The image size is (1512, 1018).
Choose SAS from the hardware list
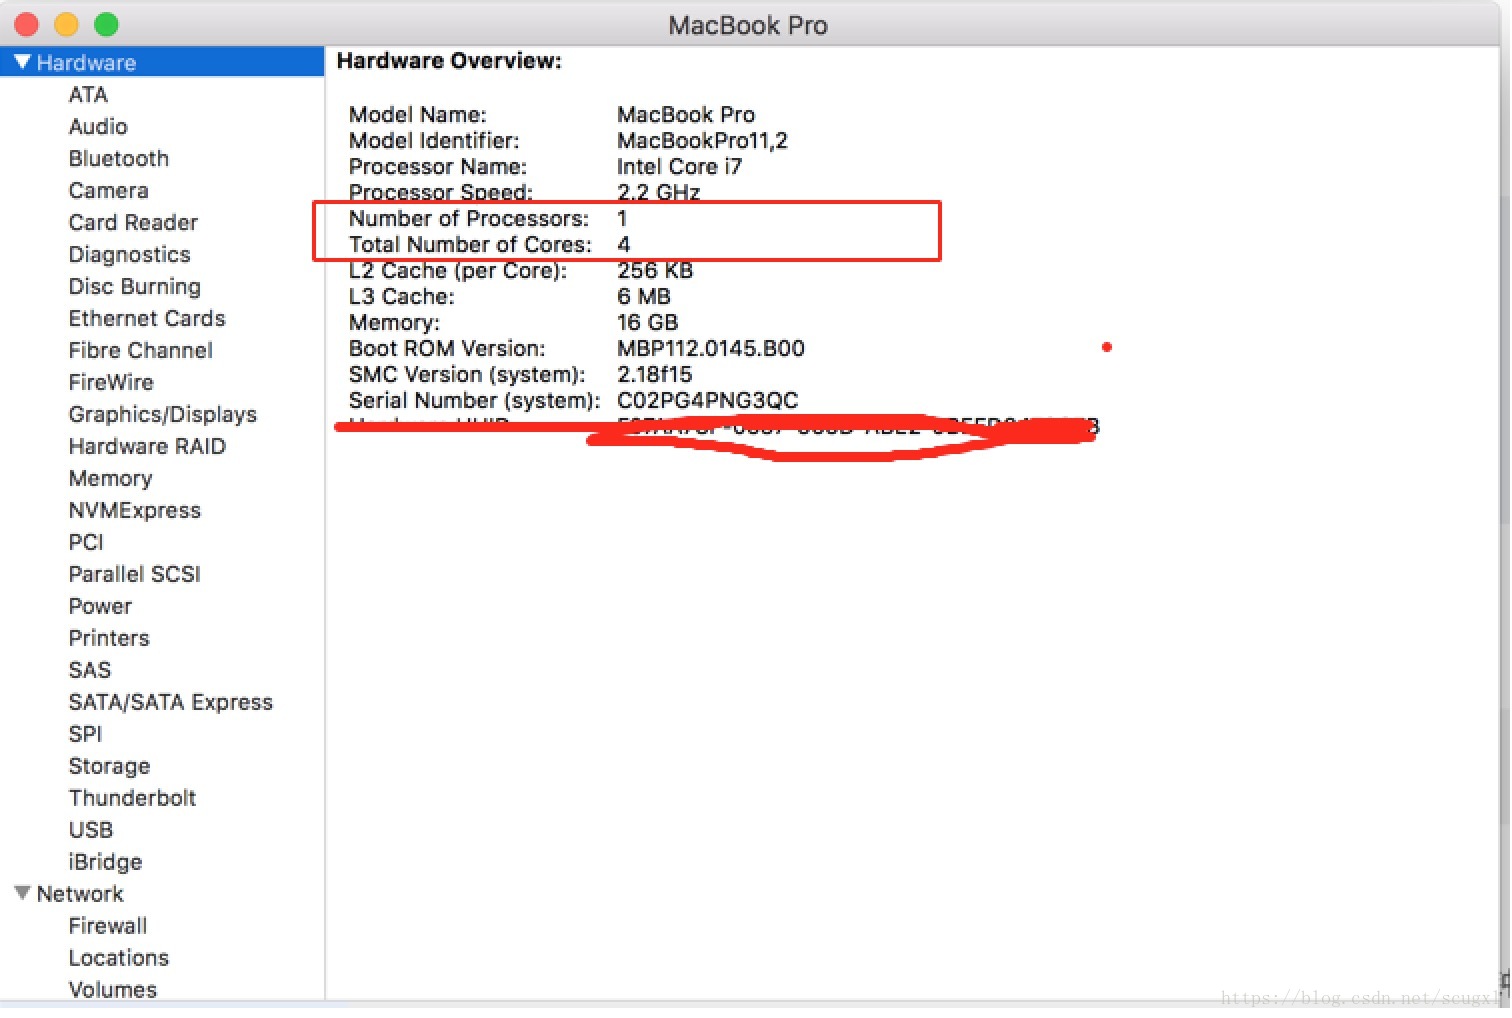click(90, 670)
